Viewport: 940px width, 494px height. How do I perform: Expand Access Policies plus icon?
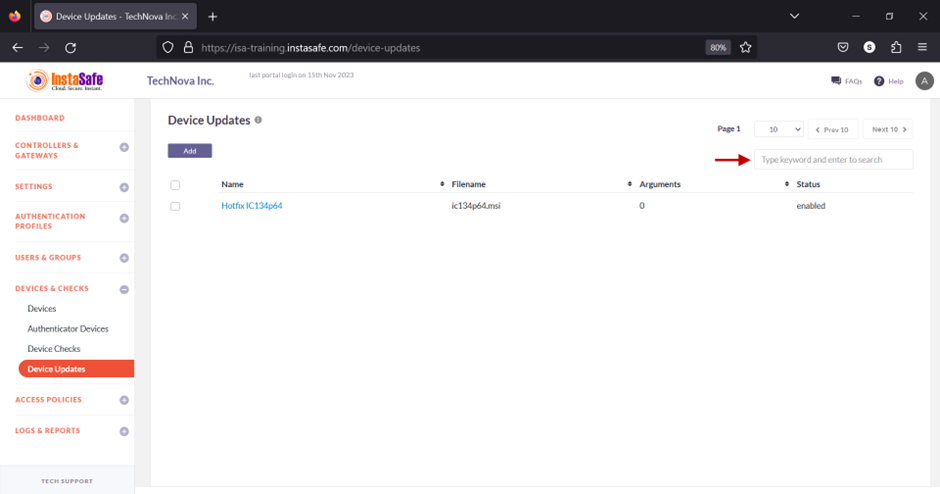click(124, 400)
